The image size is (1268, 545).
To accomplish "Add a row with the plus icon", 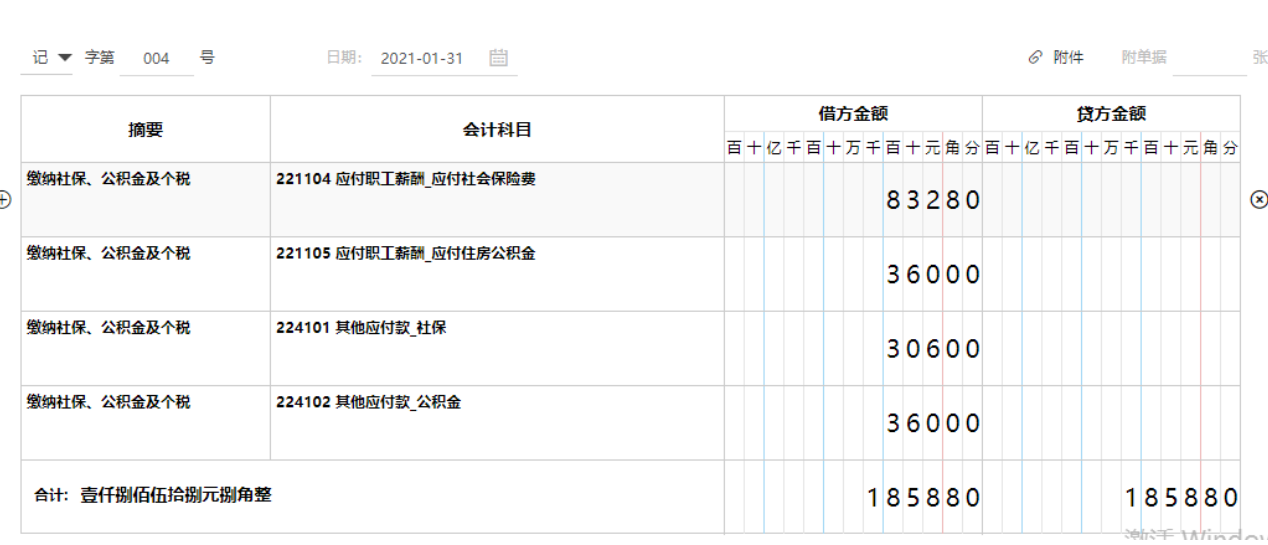I will (5, 200).
